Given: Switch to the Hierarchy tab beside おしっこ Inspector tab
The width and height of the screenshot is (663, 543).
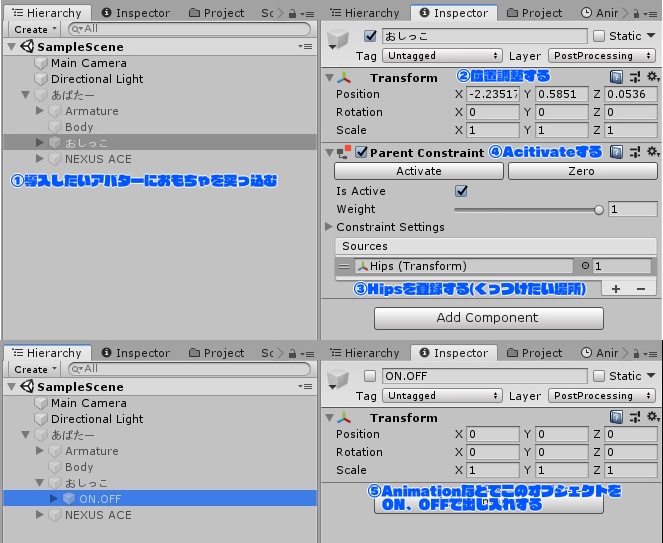Looking at the screenshot, I should [364, 13].
